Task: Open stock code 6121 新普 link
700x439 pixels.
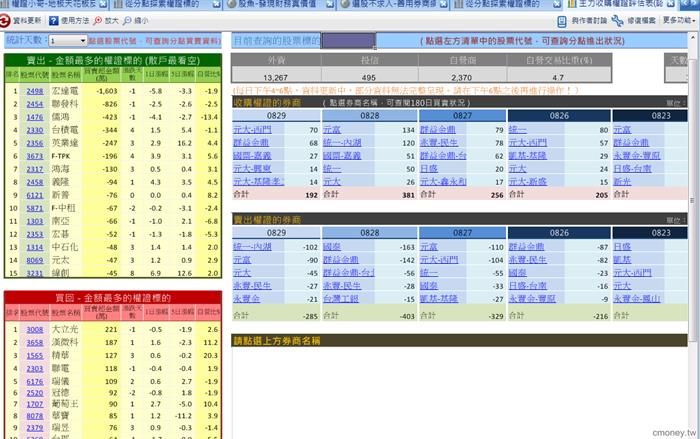Action: 34,195
